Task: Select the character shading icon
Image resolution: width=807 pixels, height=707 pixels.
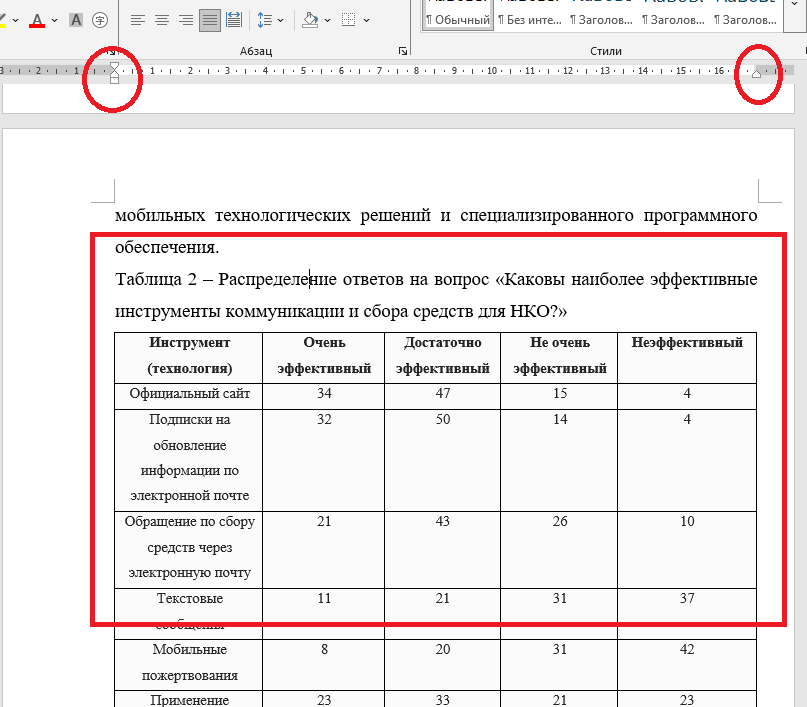Action: click(x=76, y=20)
